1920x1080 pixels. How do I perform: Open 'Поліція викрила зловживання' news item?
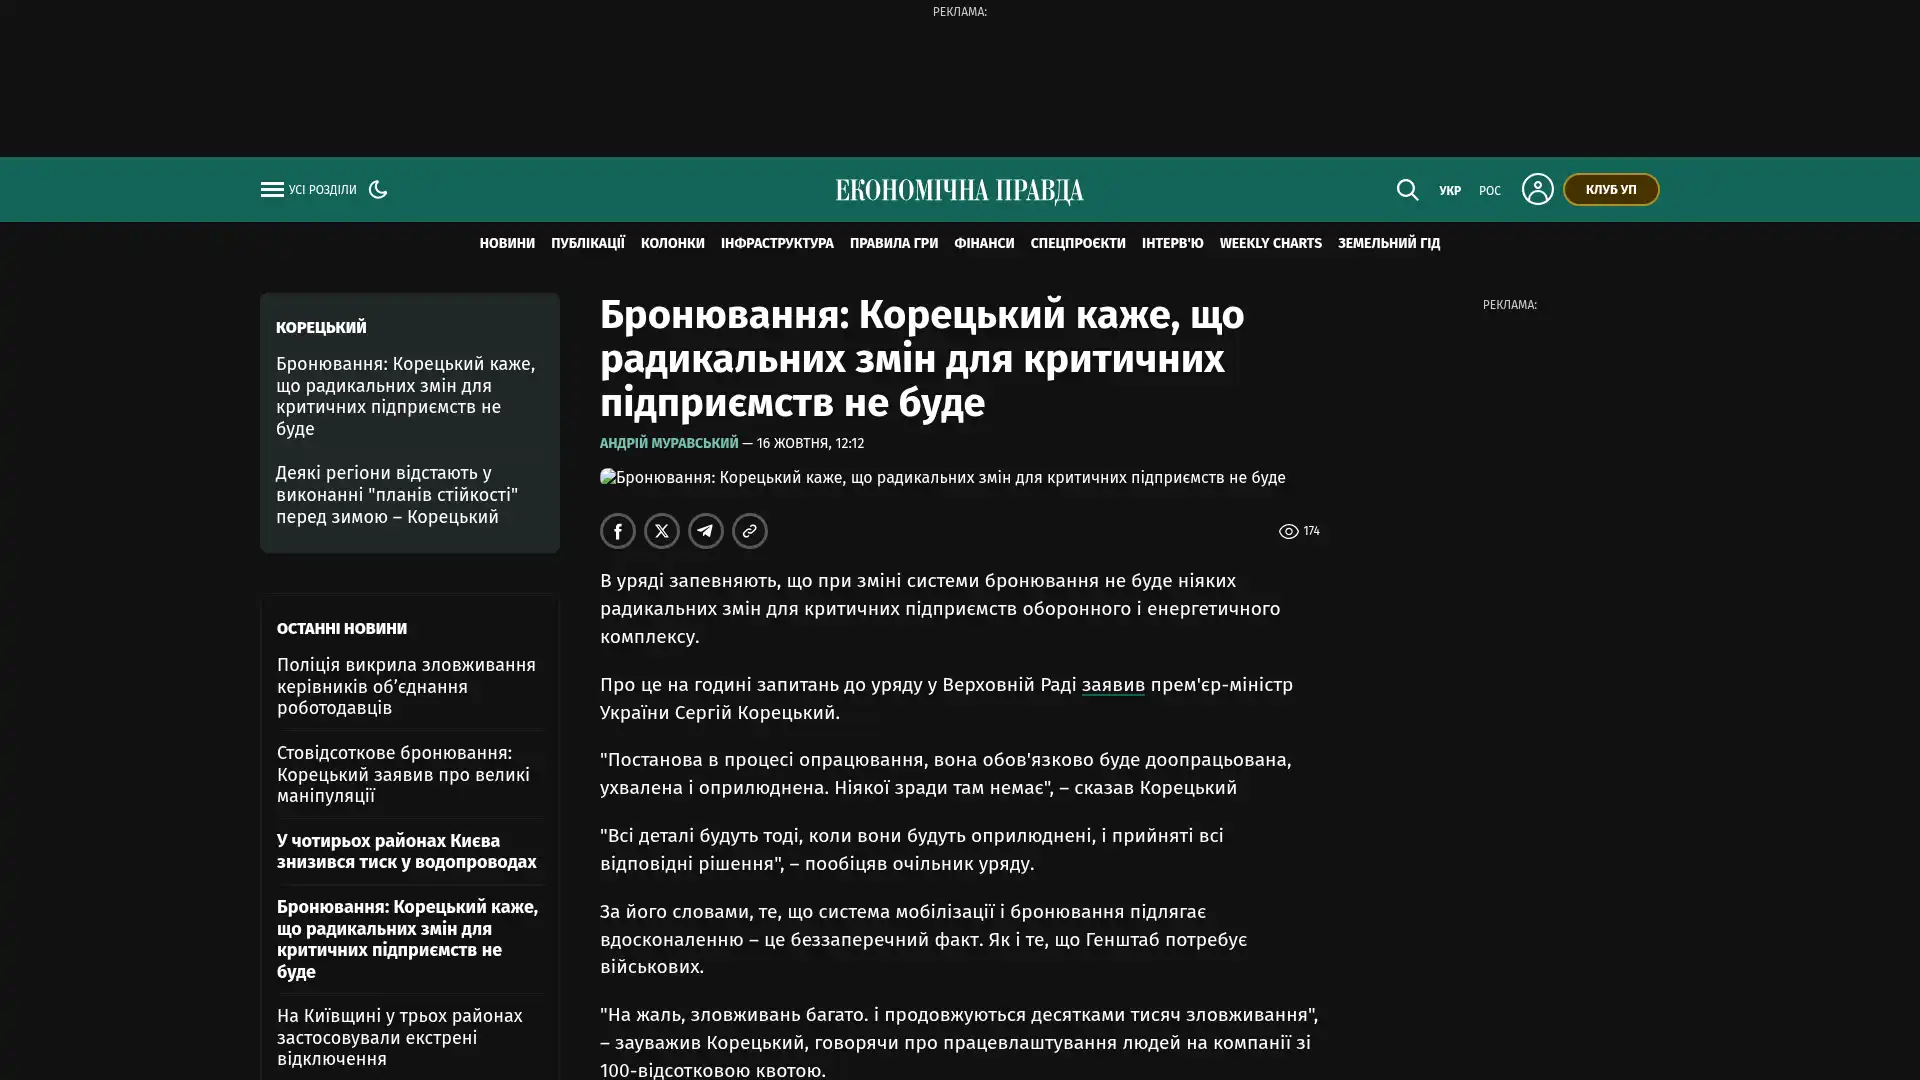point(406,687)
